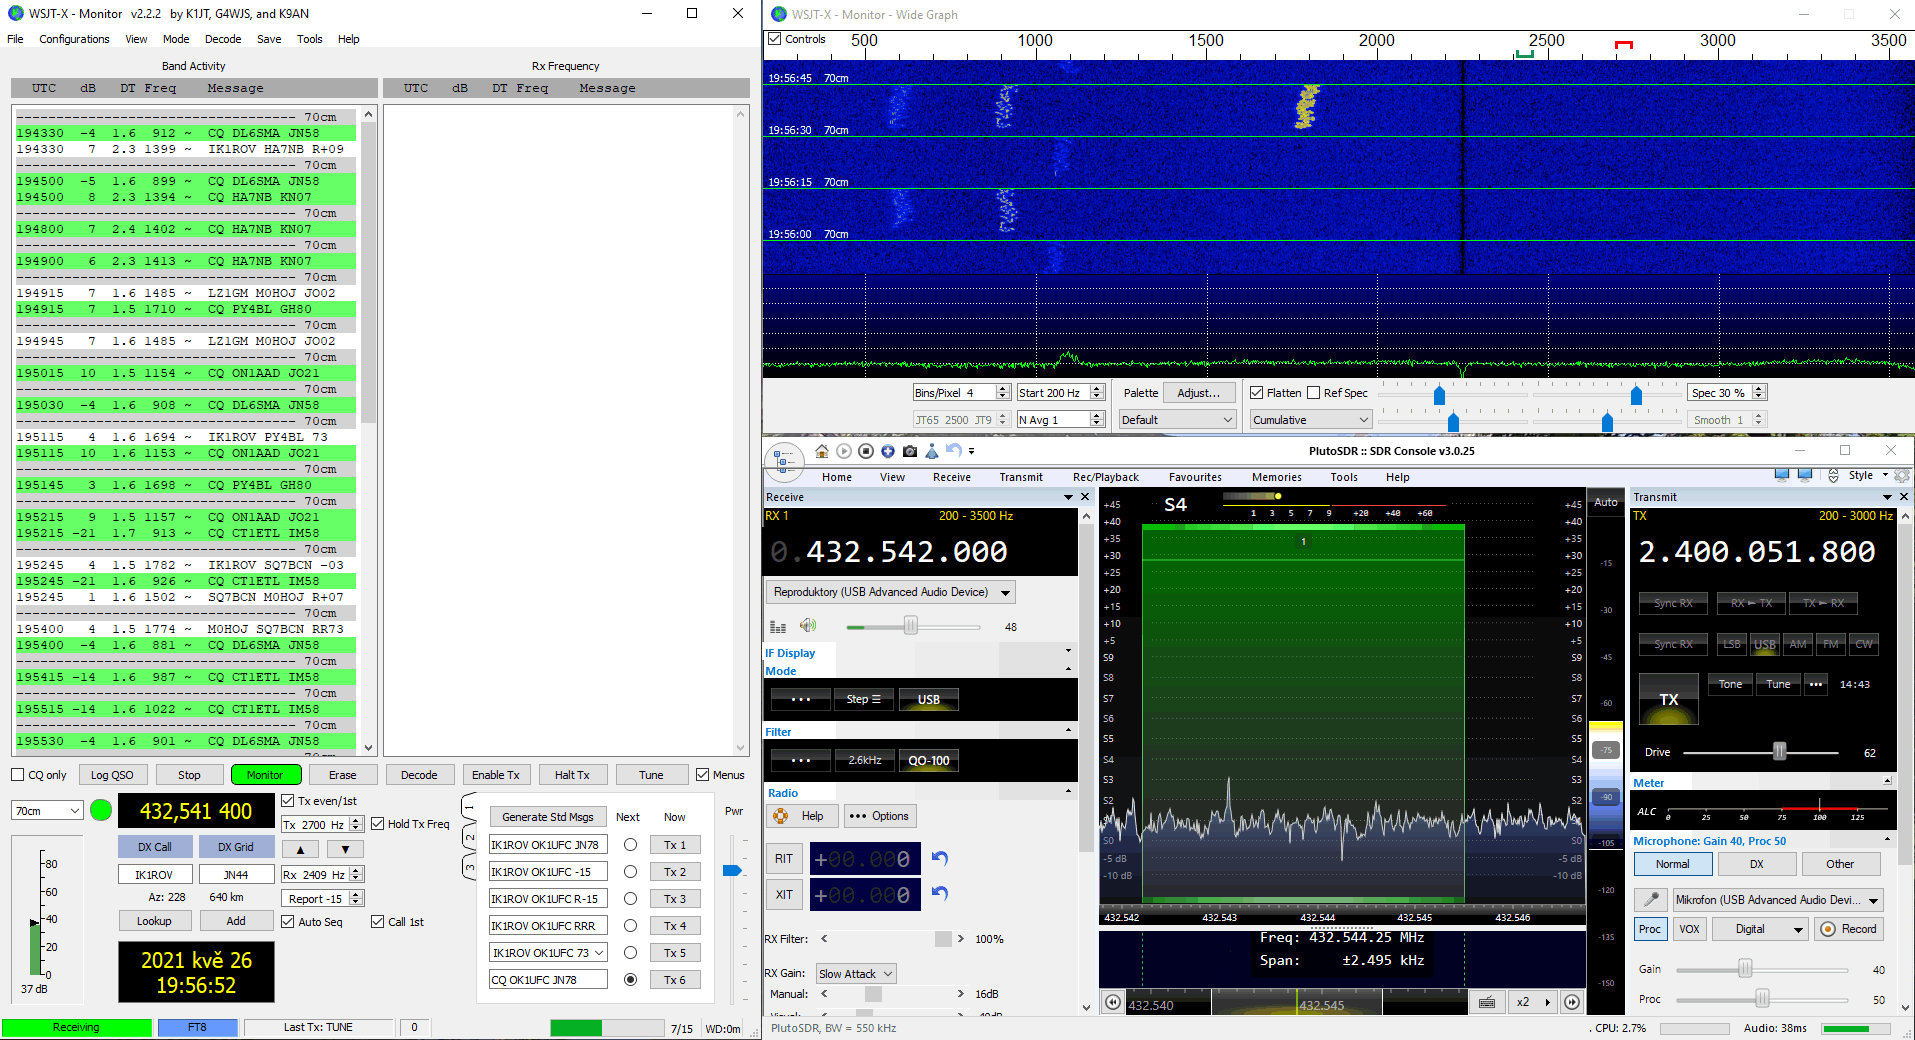
Task: Click the camera screenshot icon
Action: coord(909,451)
